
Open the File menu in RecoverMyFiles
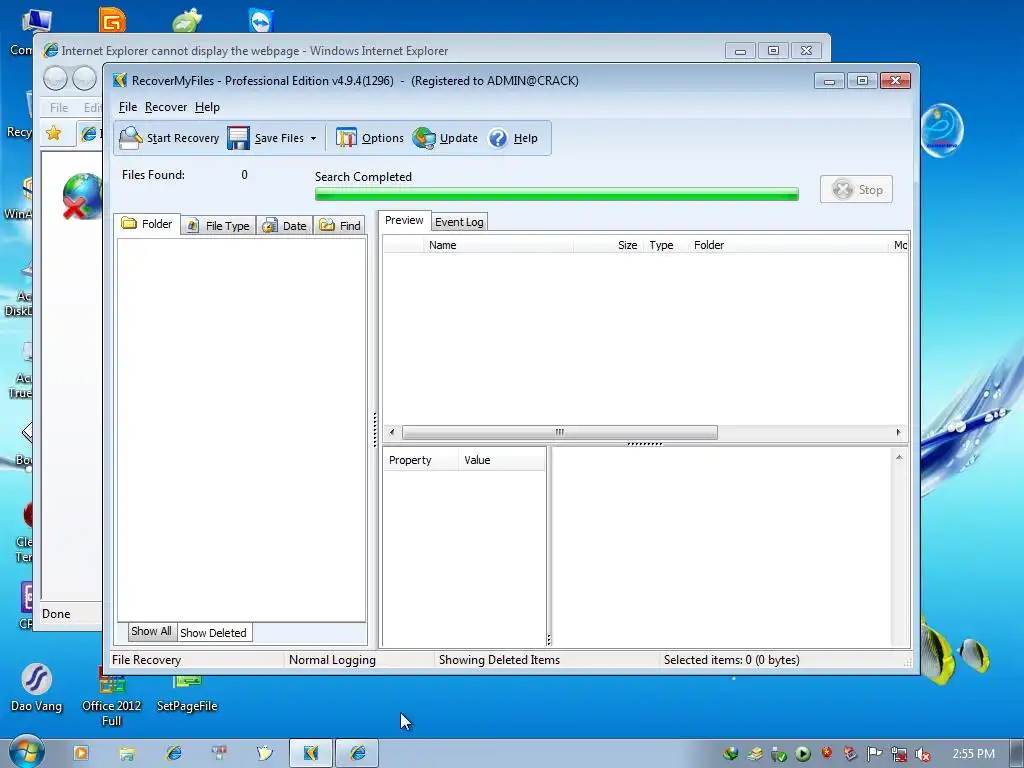[127, 107]
